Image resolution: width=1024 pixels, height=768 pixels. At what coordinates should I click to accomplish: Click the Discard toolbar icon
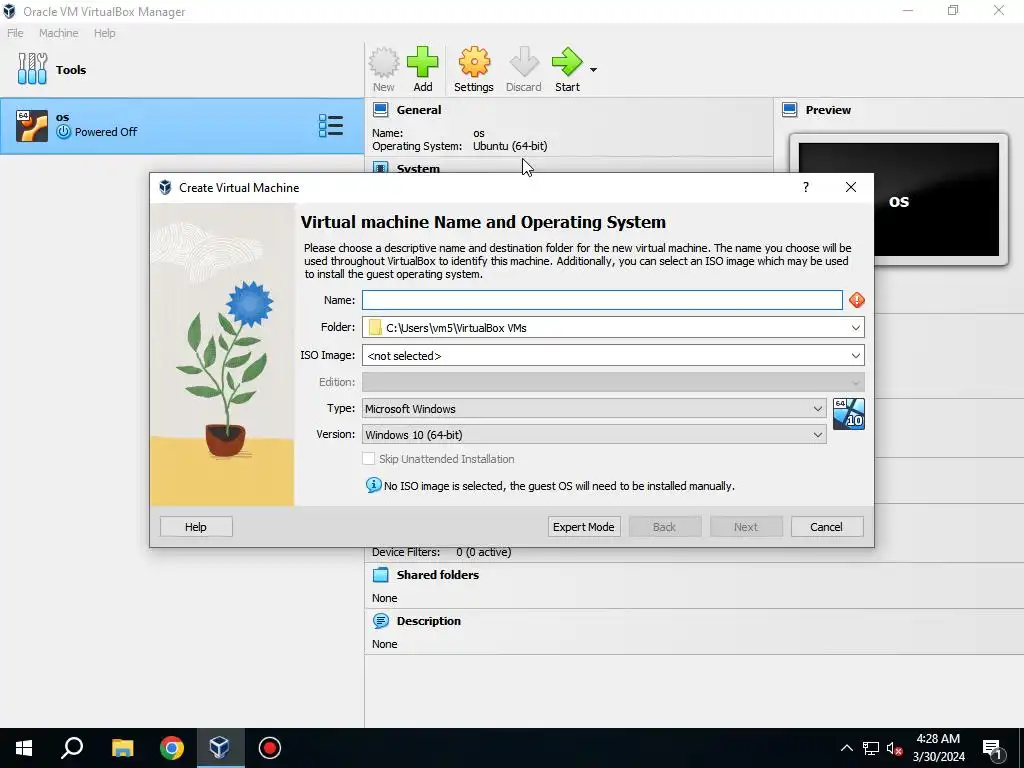(x=523, y=69)
